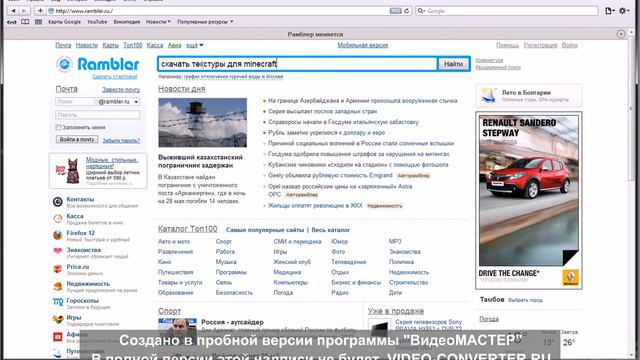
Task: Open the @rambler.ru domain dropdown
Action: (x=118, y=102)
